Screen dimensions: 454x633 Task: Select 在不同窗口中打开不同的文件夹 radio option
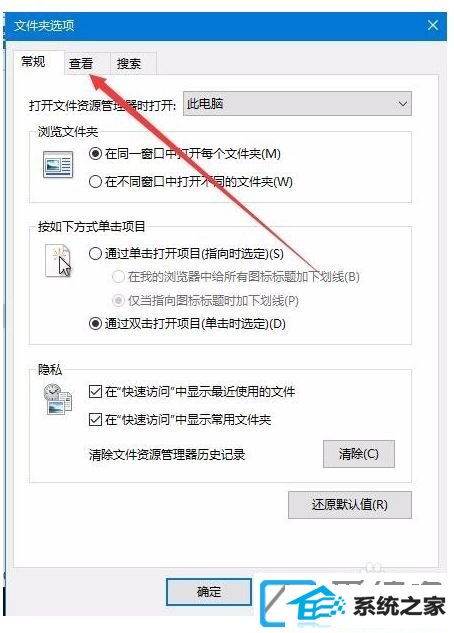click(x=95, y=181)
